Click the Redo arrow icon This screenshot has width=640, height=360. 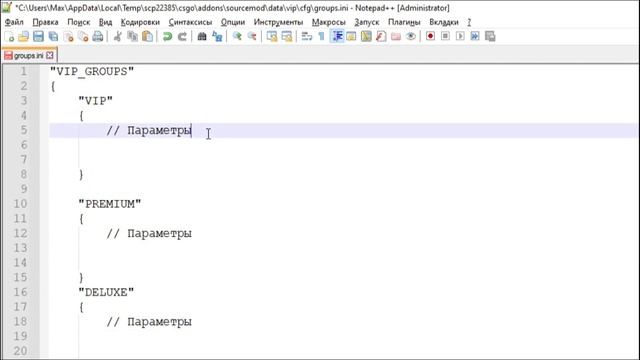182,37
